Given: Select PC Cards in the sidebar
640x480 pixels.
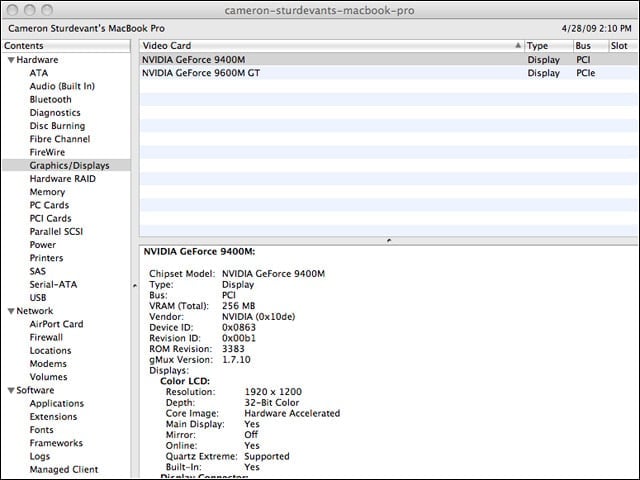Looking at the screenshot, I should (x=49, y=205).
